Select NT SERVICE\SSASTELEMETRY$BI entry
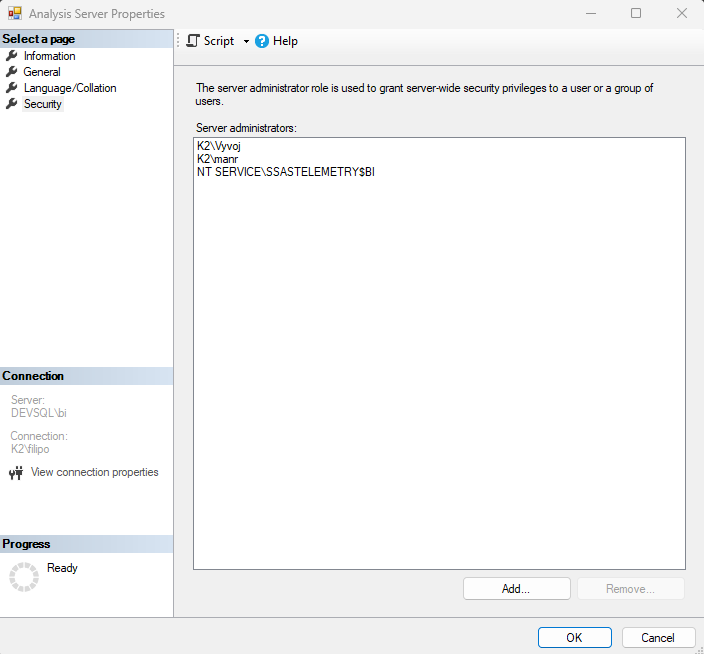Screen dimensions: 704x654 [286, 172]
